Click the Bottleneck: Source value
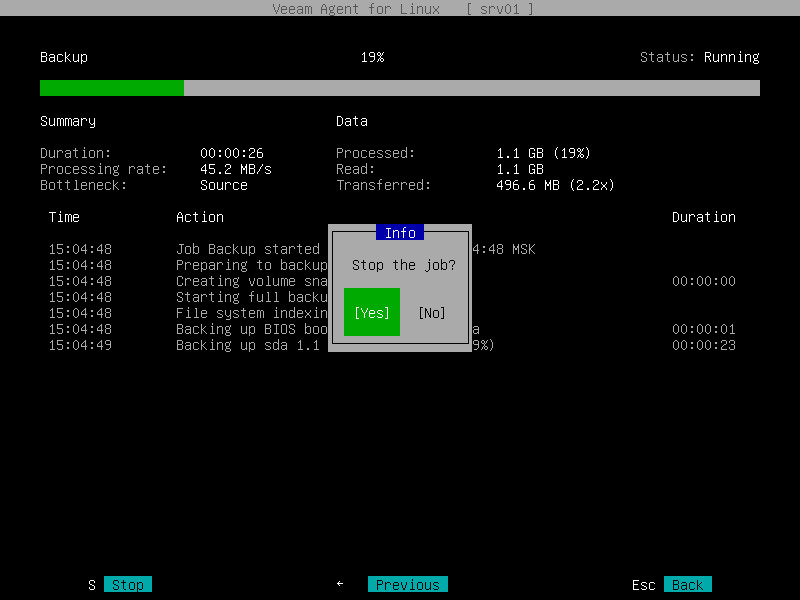Image resolution: width=800 pixels, height=600 pixels. click(x=224, y=185)
